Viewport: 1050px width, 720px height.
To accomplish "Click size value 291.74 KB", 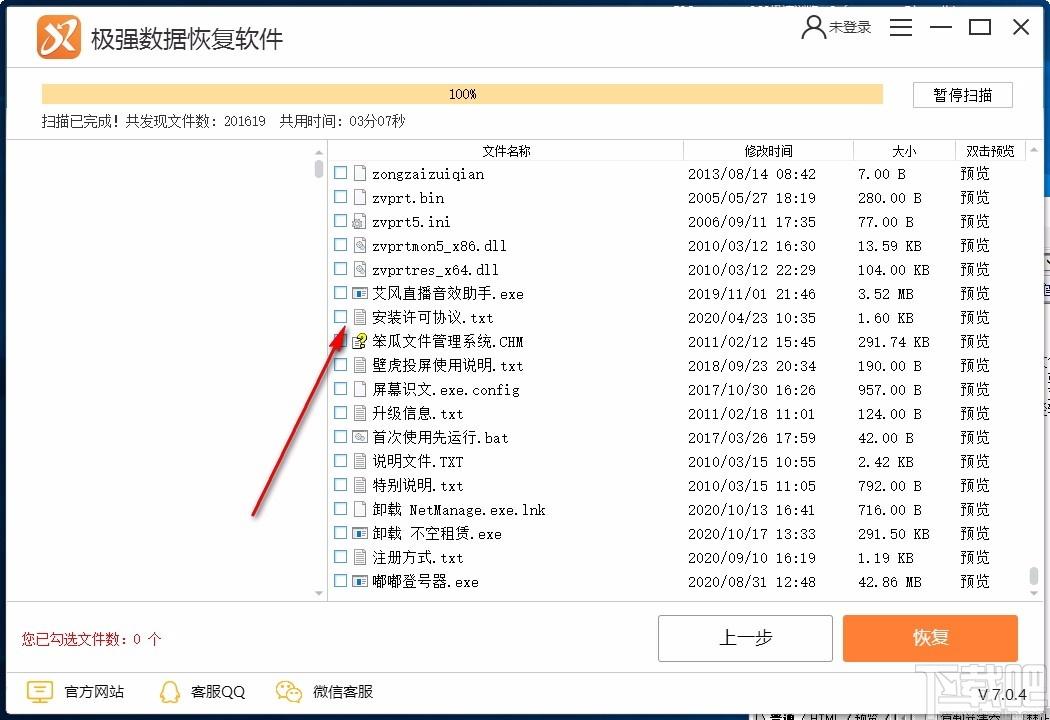I will pyautogui.click(x=893, y=342).
